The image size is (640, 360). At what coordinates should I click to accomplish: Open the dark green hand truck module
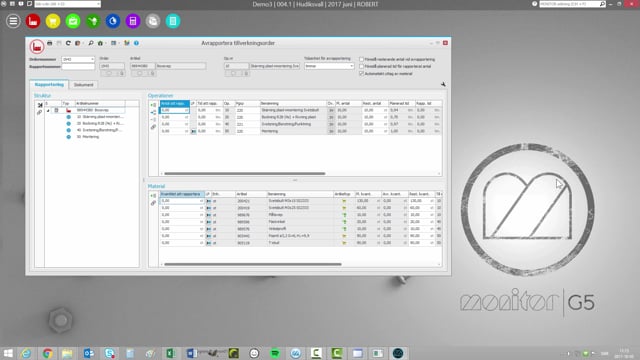tap(93, 21)
